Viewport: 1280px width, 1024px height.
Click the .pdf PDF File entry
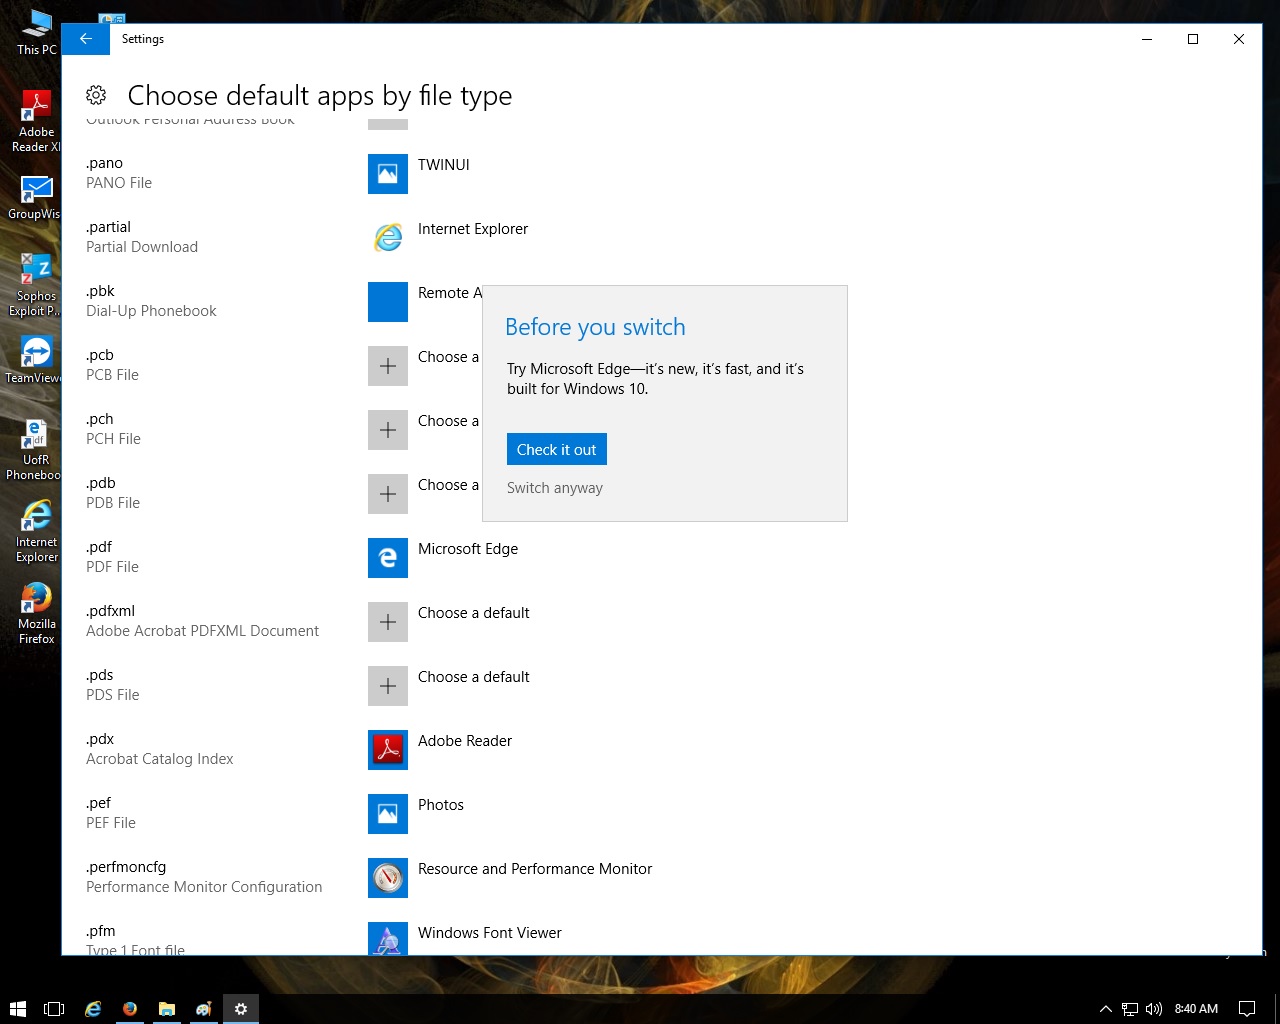pyautogui.click(x=112, y=557)
